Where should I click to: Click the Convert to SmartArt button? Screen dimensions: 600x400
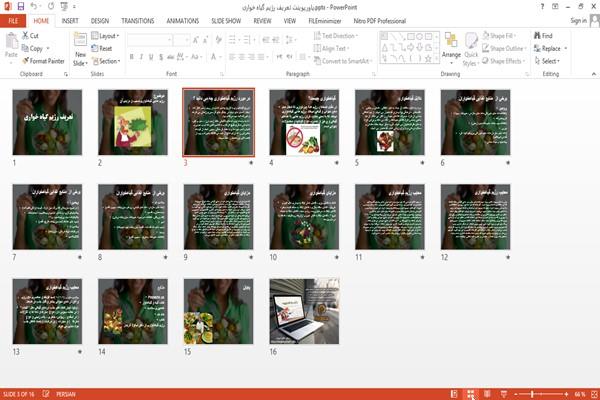[x=342, y=61]
